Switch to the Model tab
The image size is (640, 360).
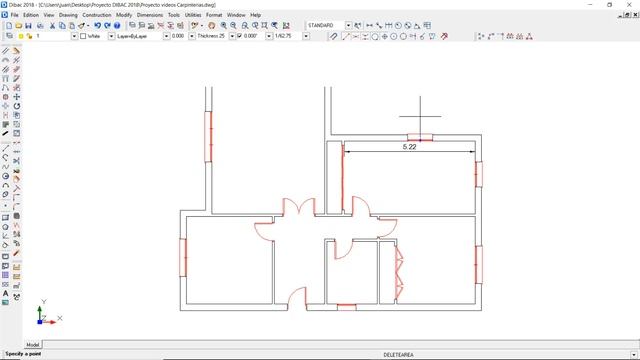click(x=32, y=345)
